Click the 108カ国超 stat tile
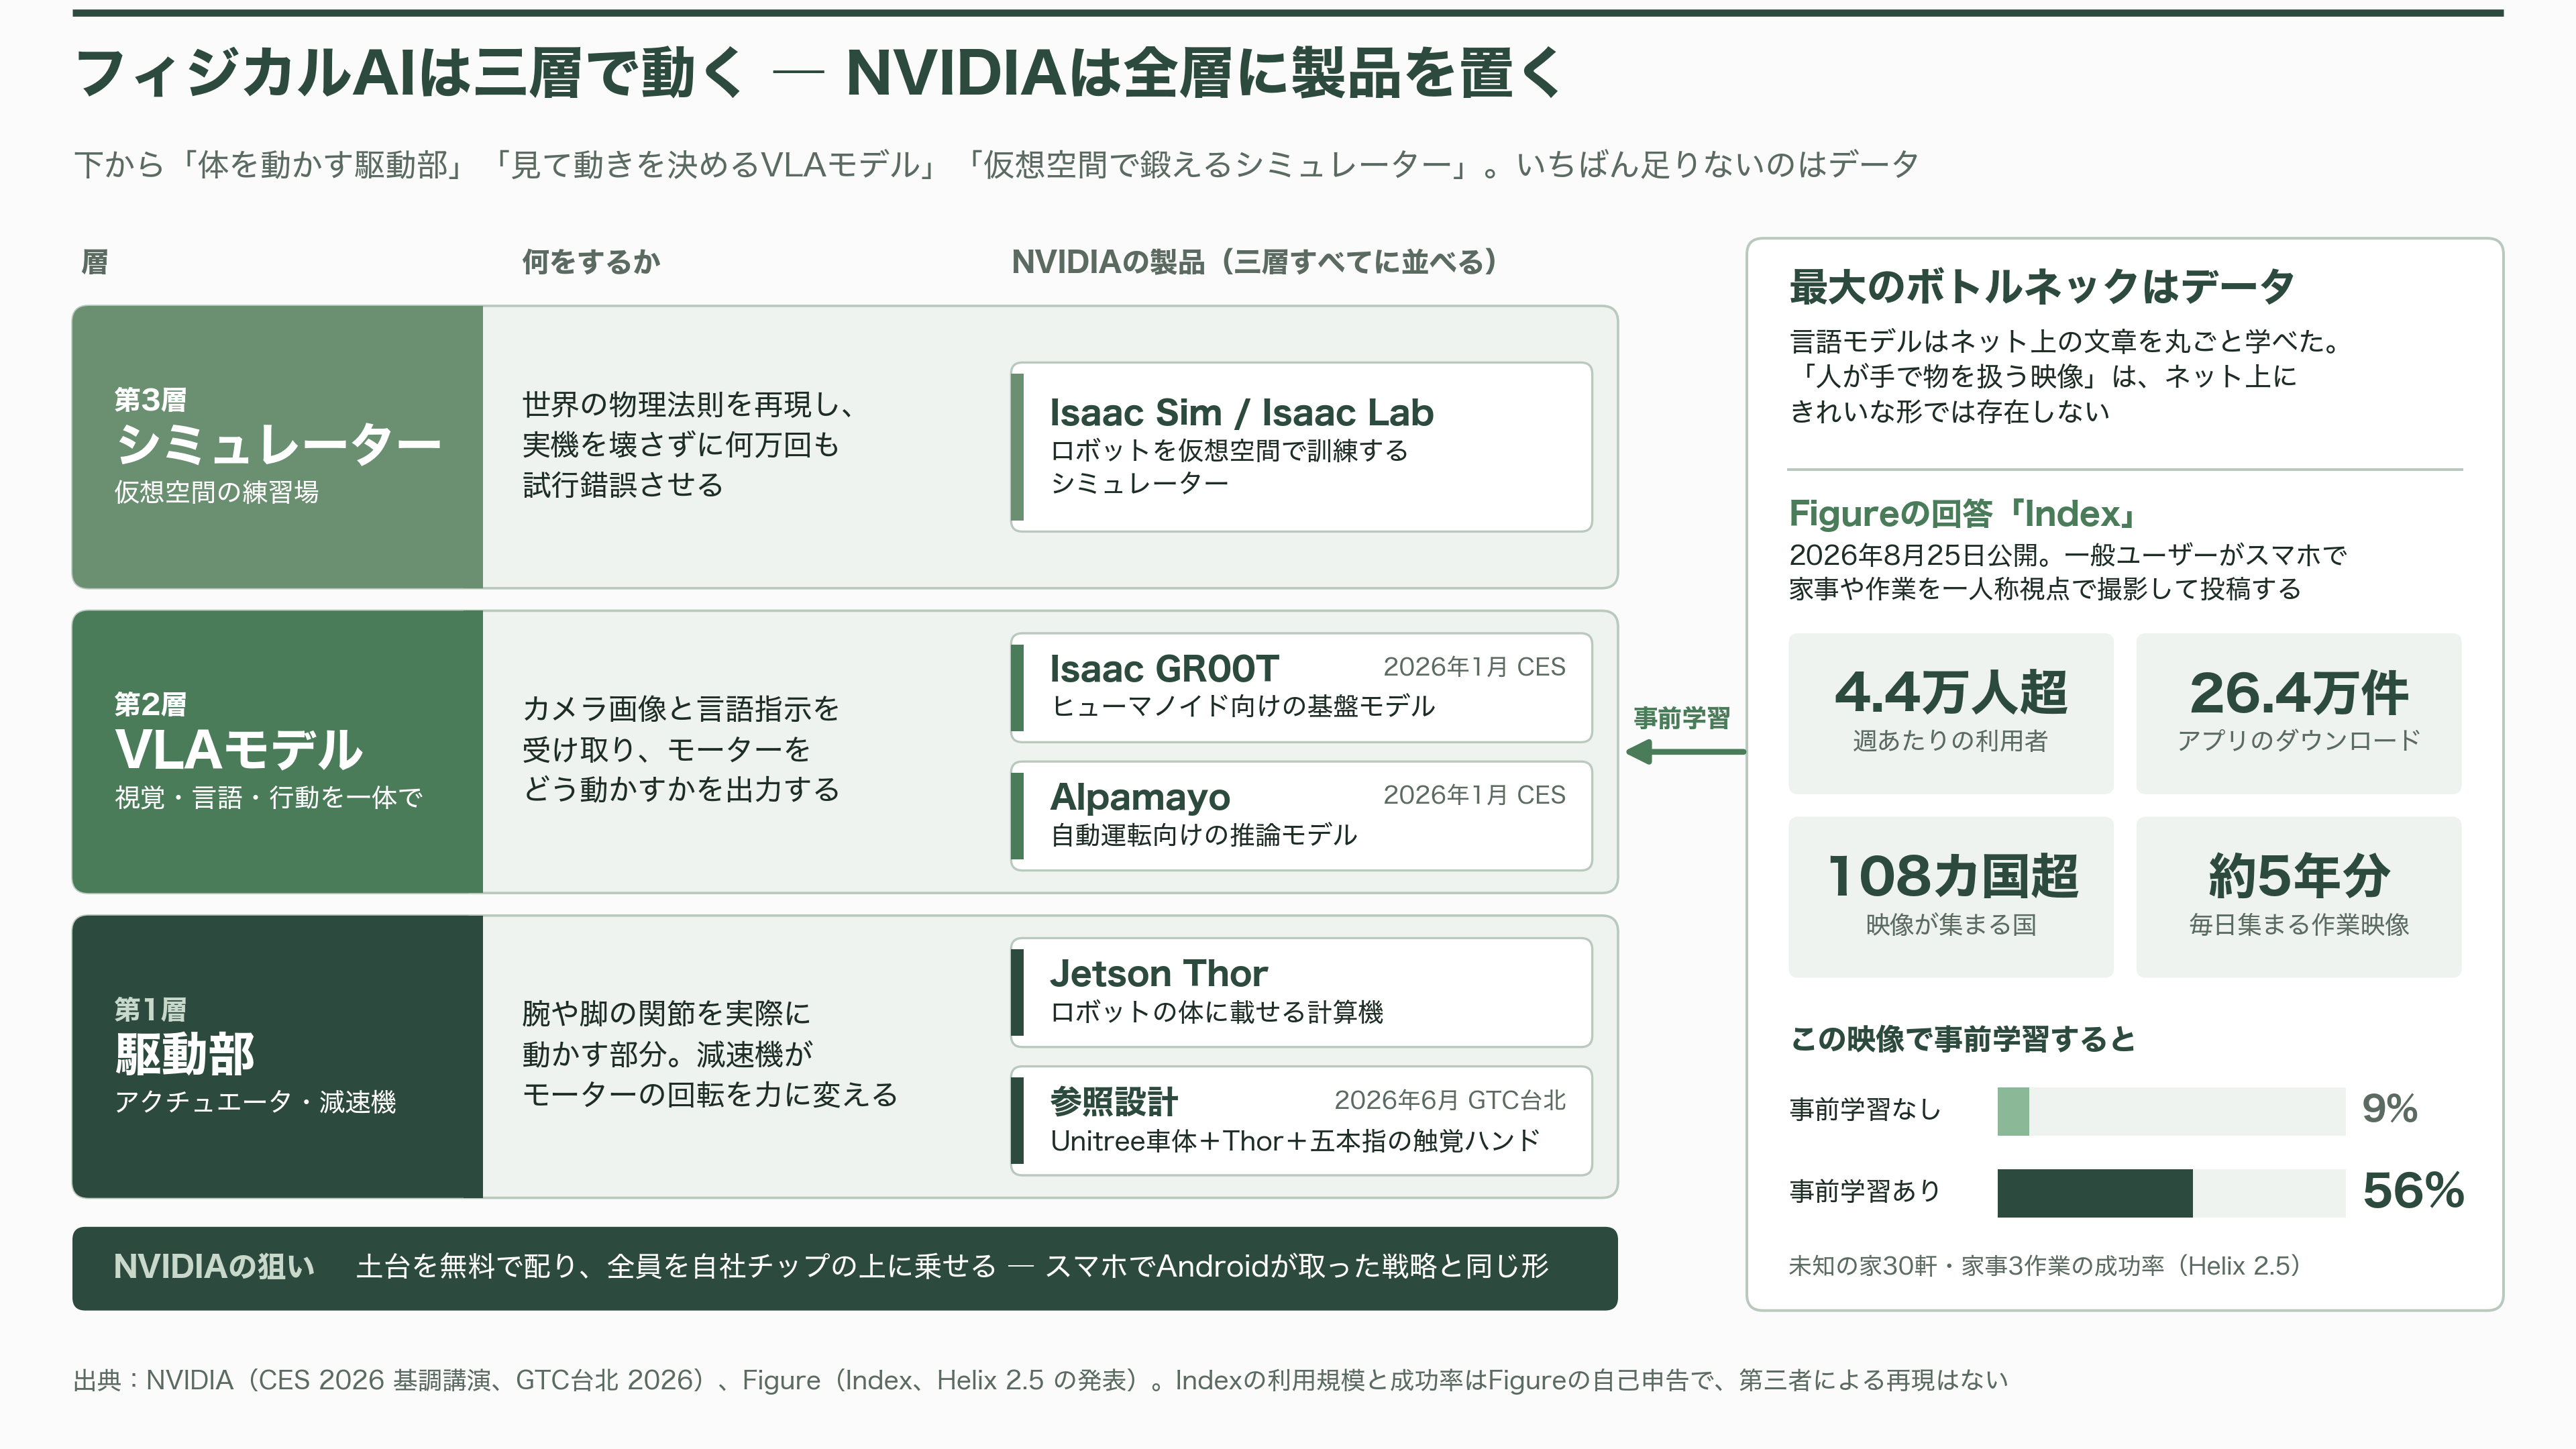Viewport: 2576px width, 1449px height. pyautogui.click(x=1950, y=897)
